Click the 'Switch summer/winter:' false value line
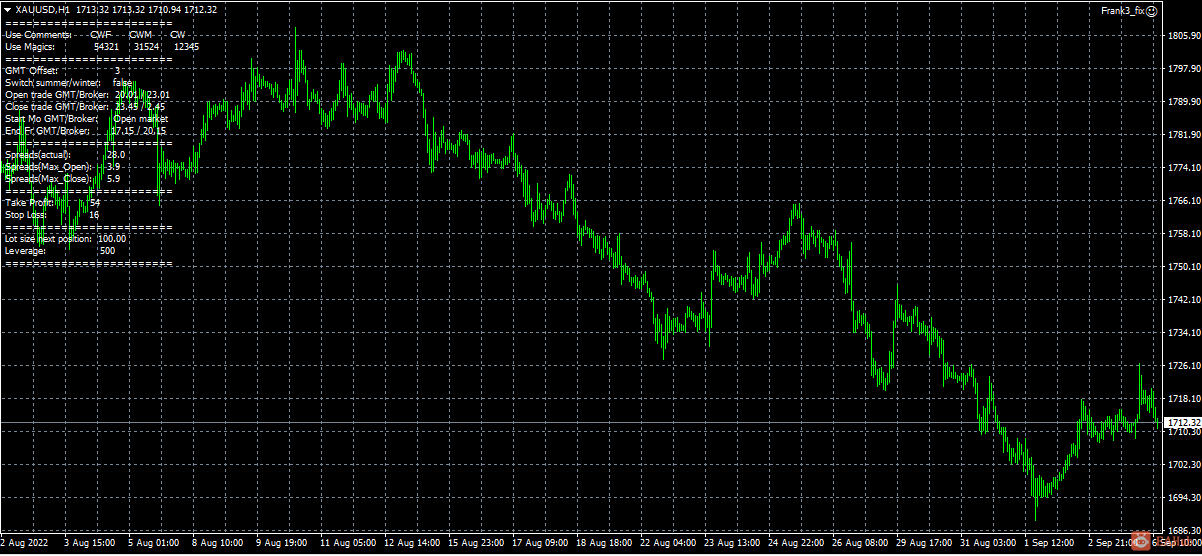 [69, 82]
